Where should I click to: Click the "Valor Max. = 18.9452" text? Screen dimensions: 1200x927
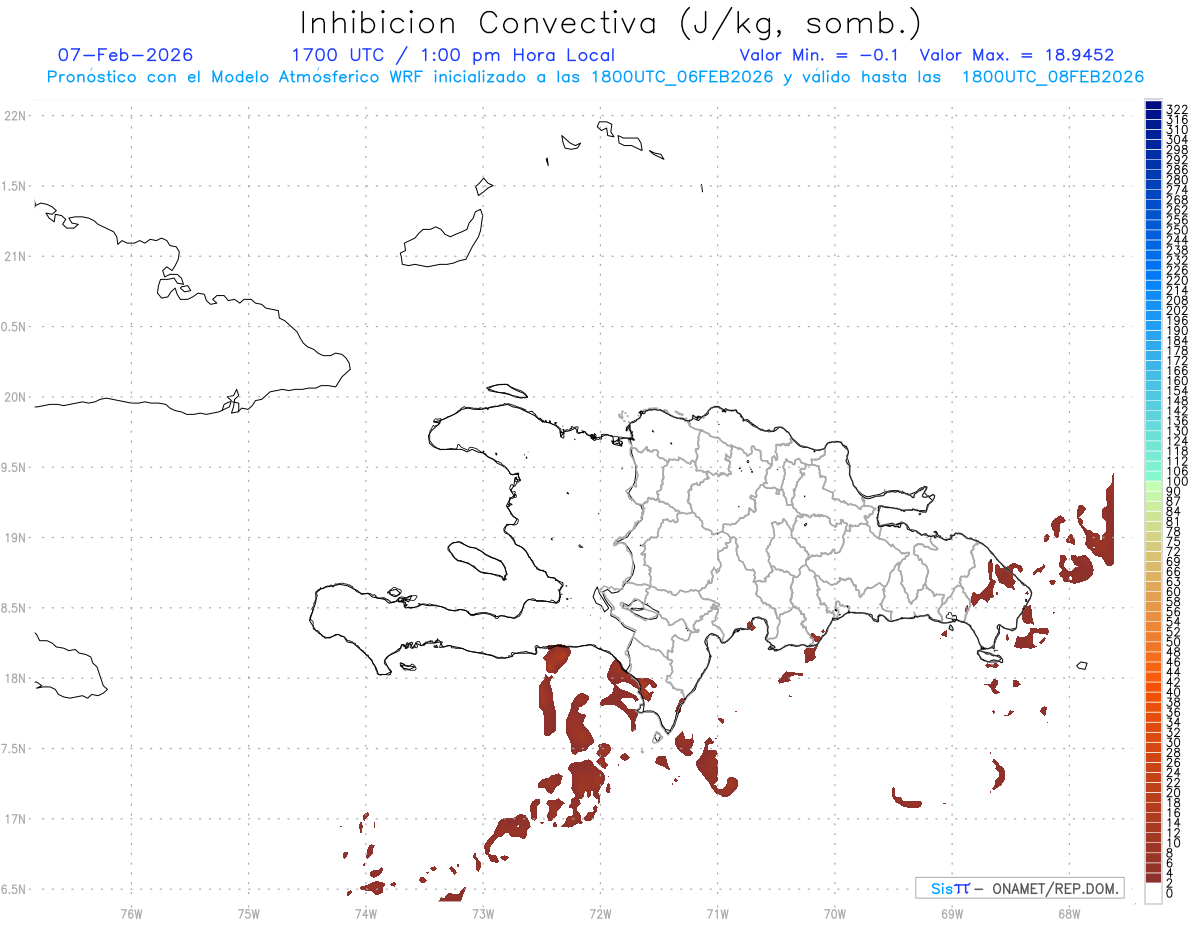1017,55
